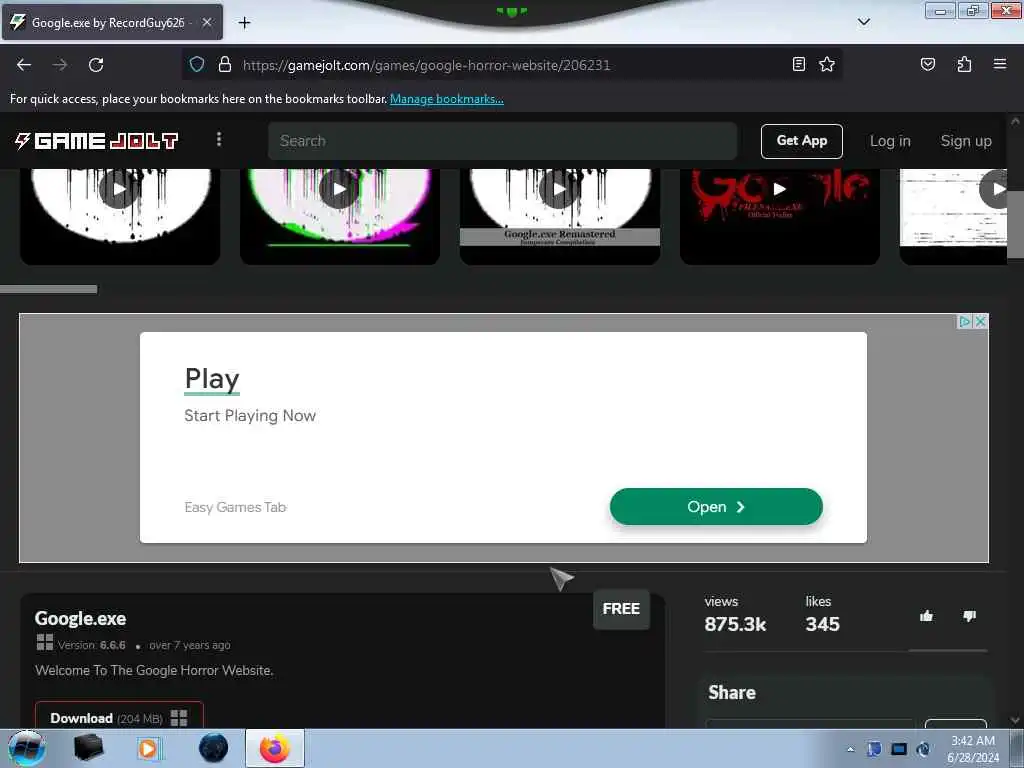Open the Extensions puzzle icon
Screen dimensions: 1024x768
[964, 64]
